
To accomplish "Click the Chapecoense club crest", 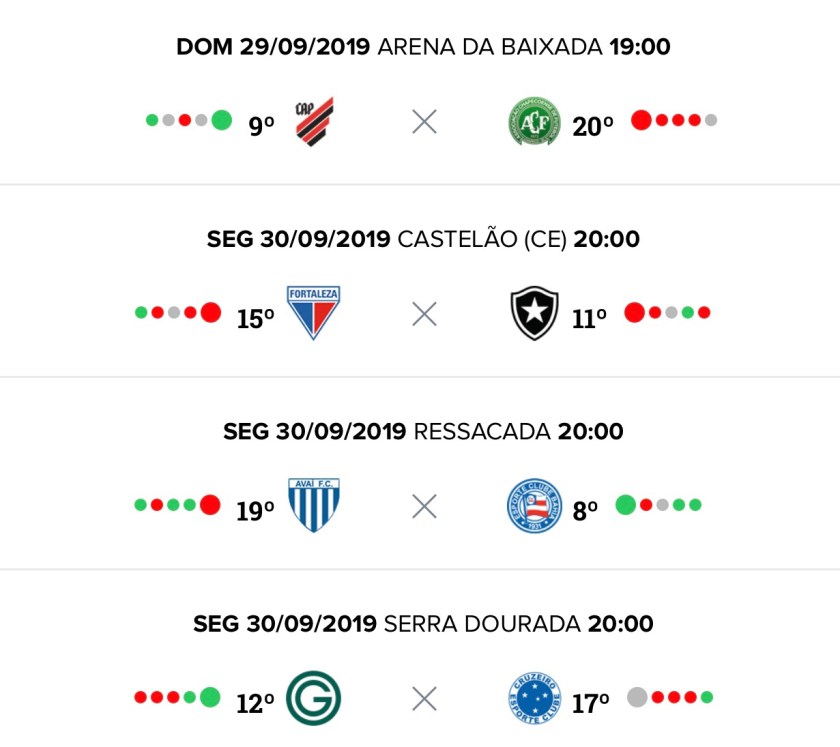I will coord(533,122).
